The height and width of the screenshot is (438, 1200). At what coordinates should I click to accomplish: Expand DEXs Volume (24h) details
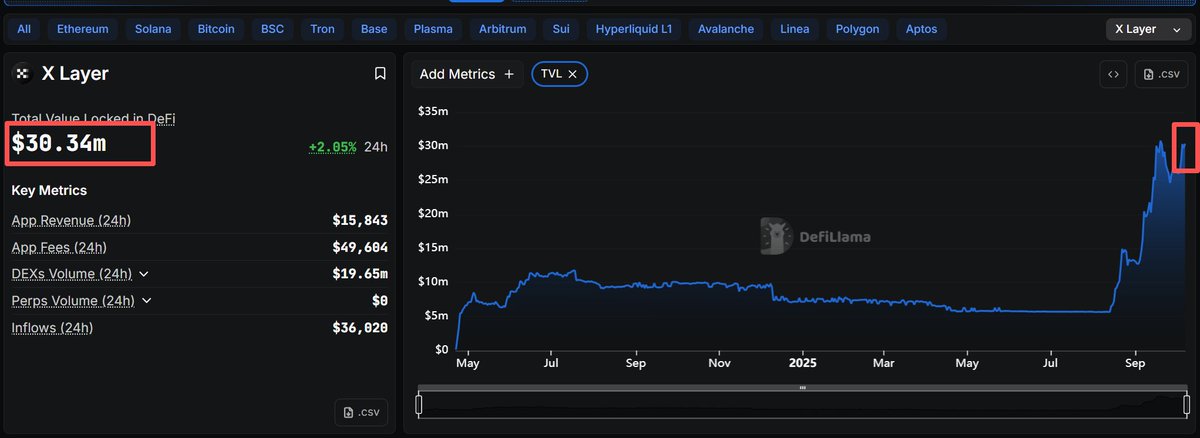pos(144,274)
